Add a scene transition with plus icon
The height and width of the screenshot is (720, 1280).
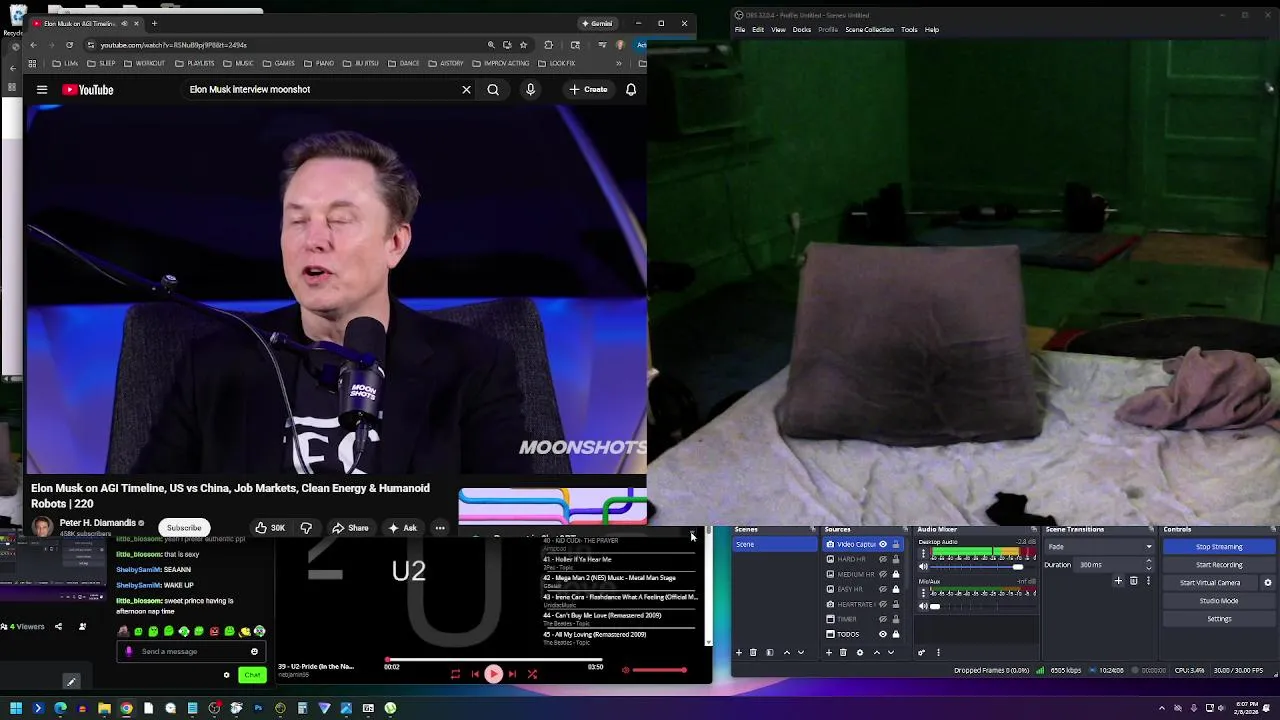click(1118, 581)
